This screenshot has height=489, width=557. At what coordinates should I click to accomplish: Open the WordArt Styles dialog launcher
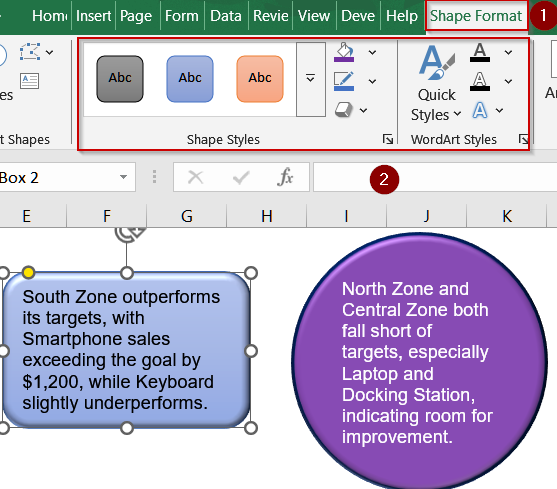(523, 139)
